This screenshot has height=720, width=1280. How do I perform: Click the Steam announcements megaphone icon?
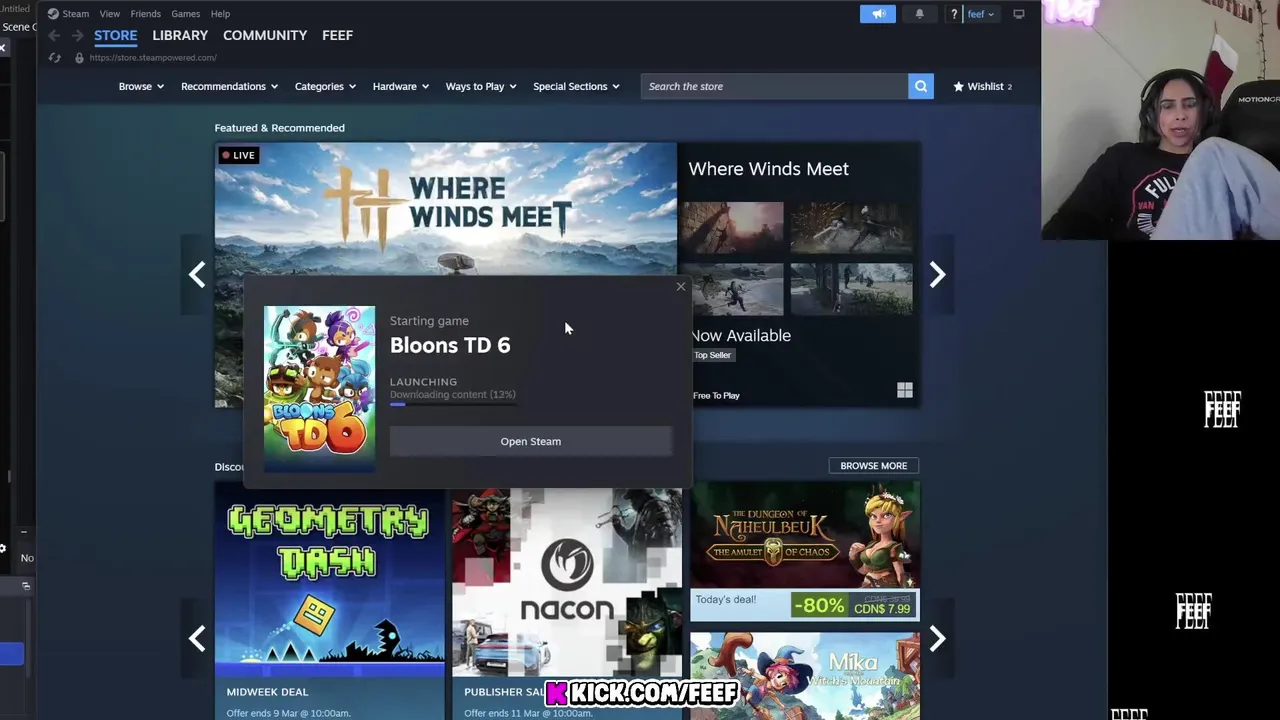coord(877,14)
